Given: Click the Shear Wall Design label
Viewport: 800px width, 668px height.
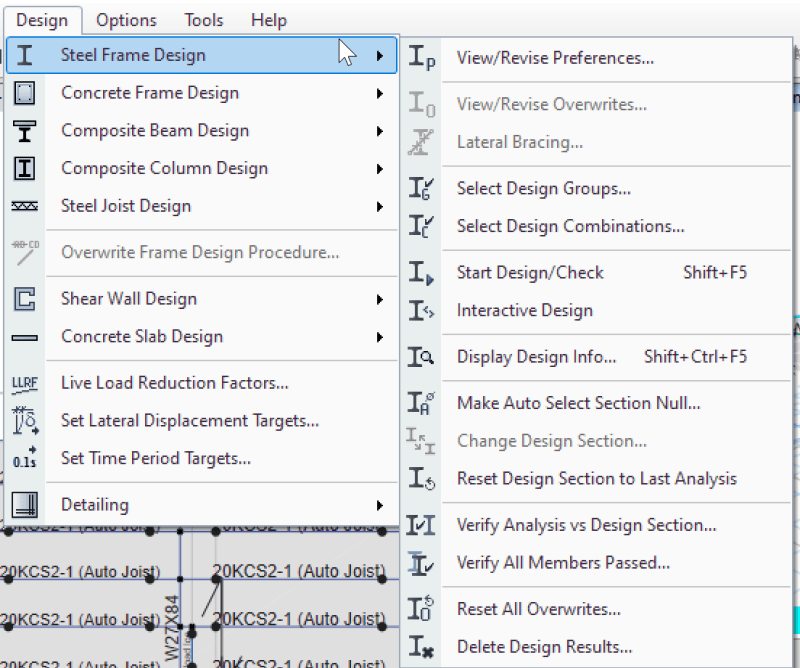Looking at the screenshot, I should click(x=129, y=300).
